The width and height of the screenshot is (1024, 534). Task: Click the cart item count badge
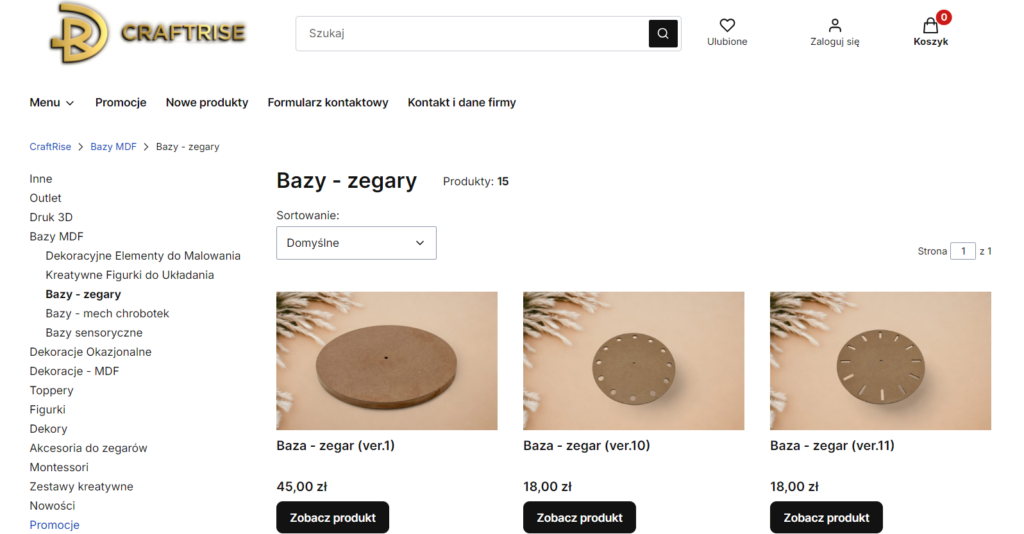coord(943,17)
